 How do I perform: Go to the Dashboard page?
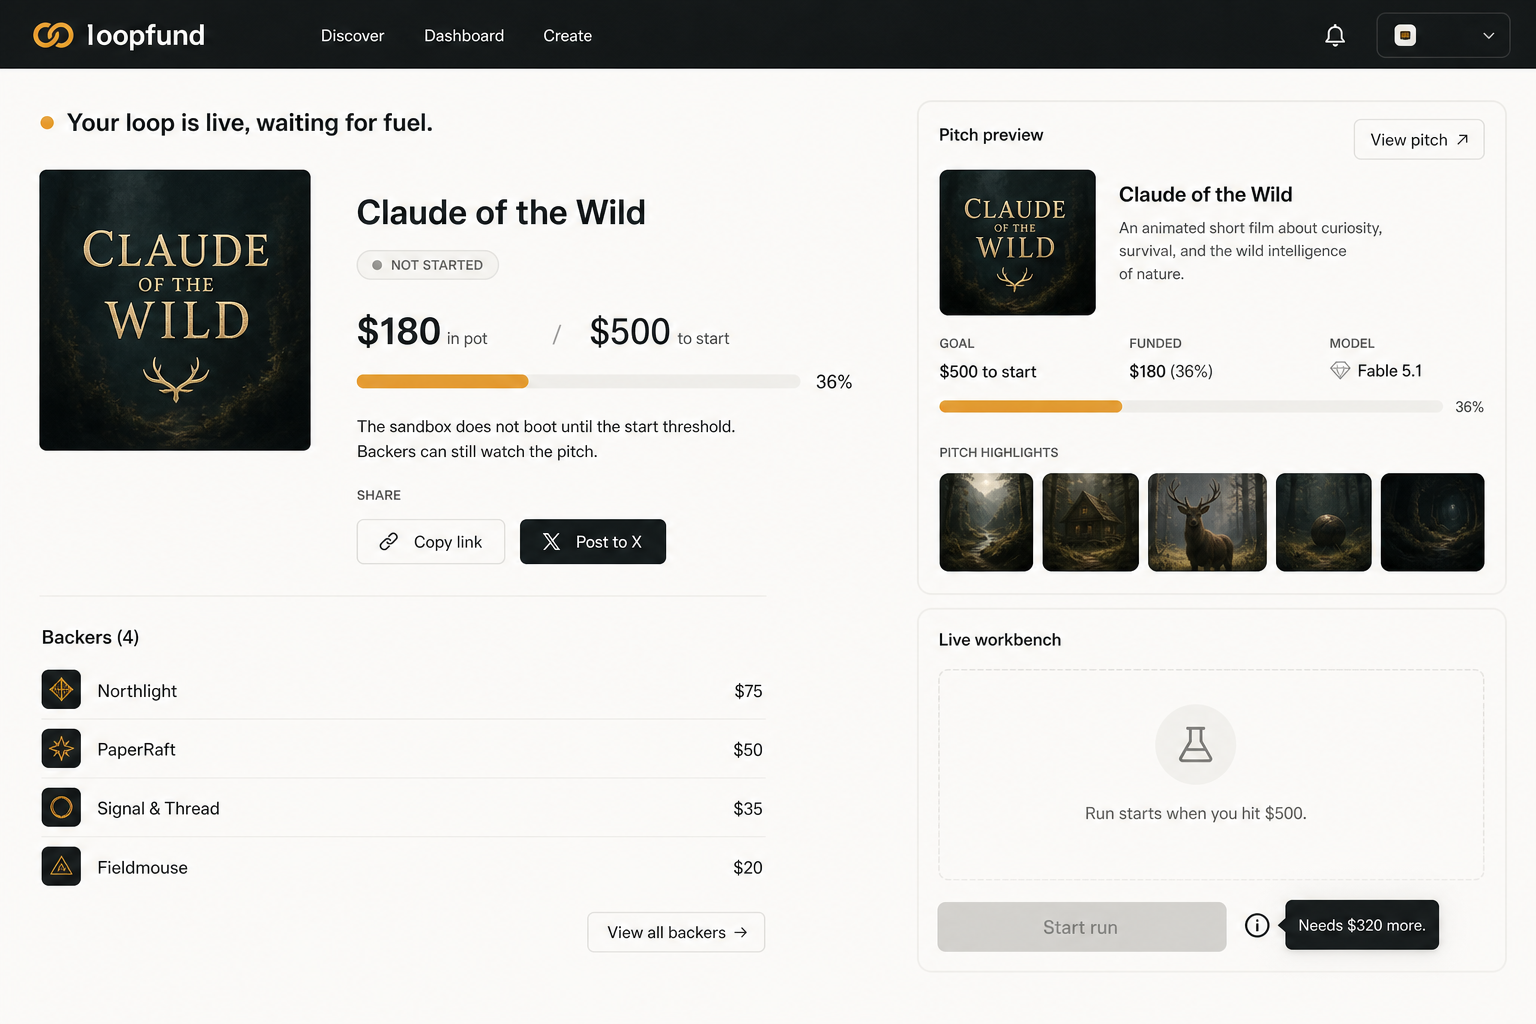click(x=464, y=36)
